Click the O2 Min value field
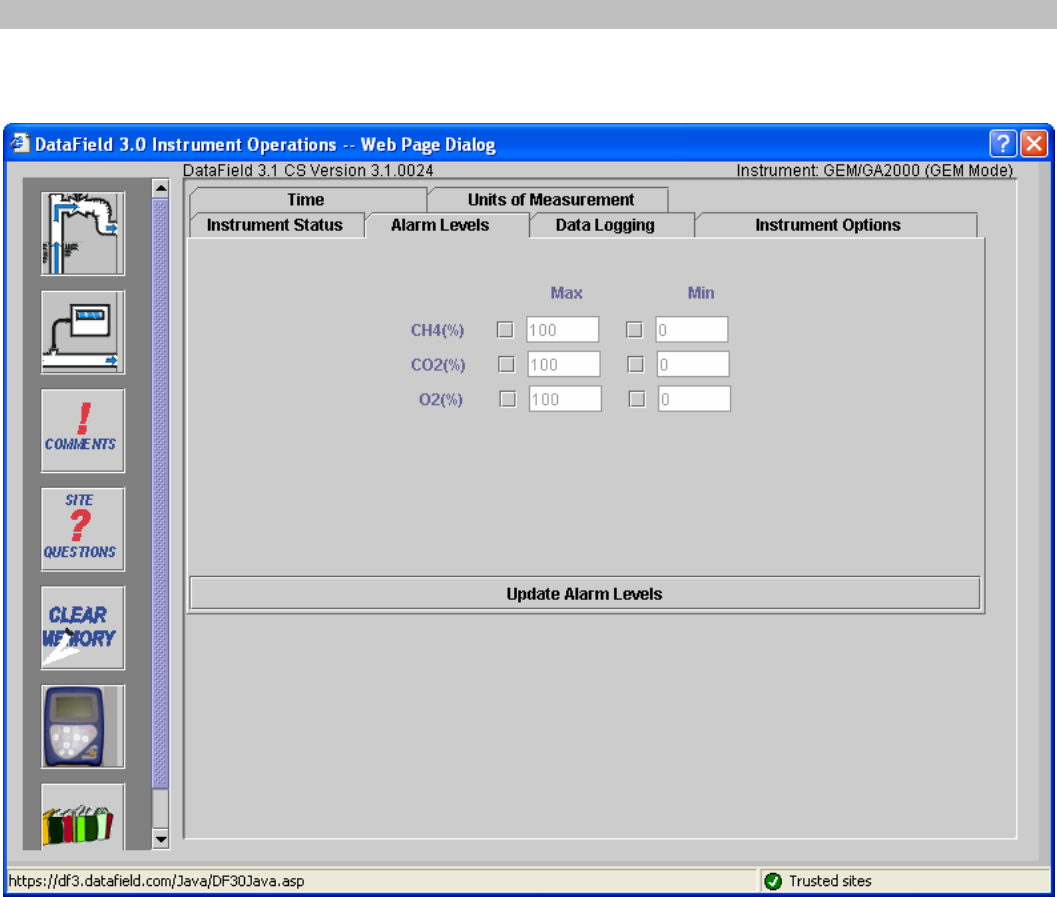 point(694,399)
